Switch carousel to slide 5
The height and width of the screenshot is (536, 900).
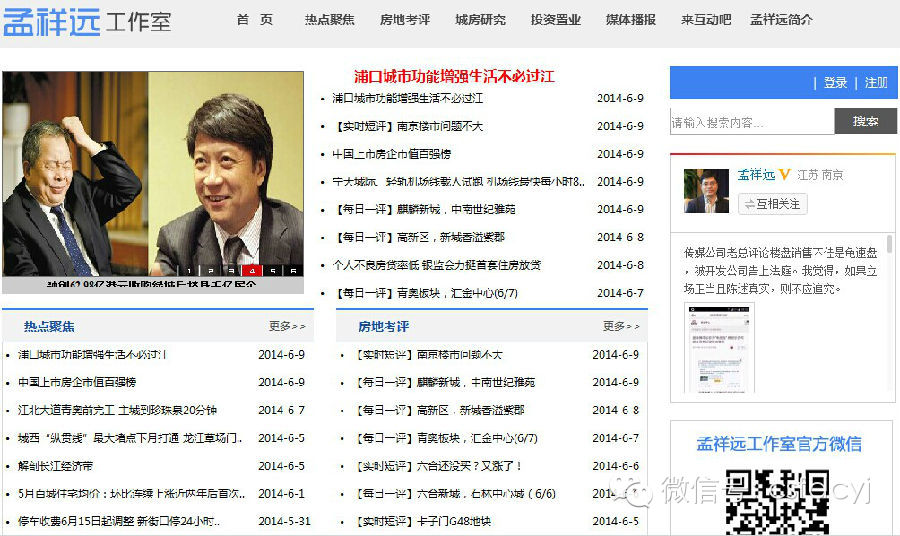[272, 270]
